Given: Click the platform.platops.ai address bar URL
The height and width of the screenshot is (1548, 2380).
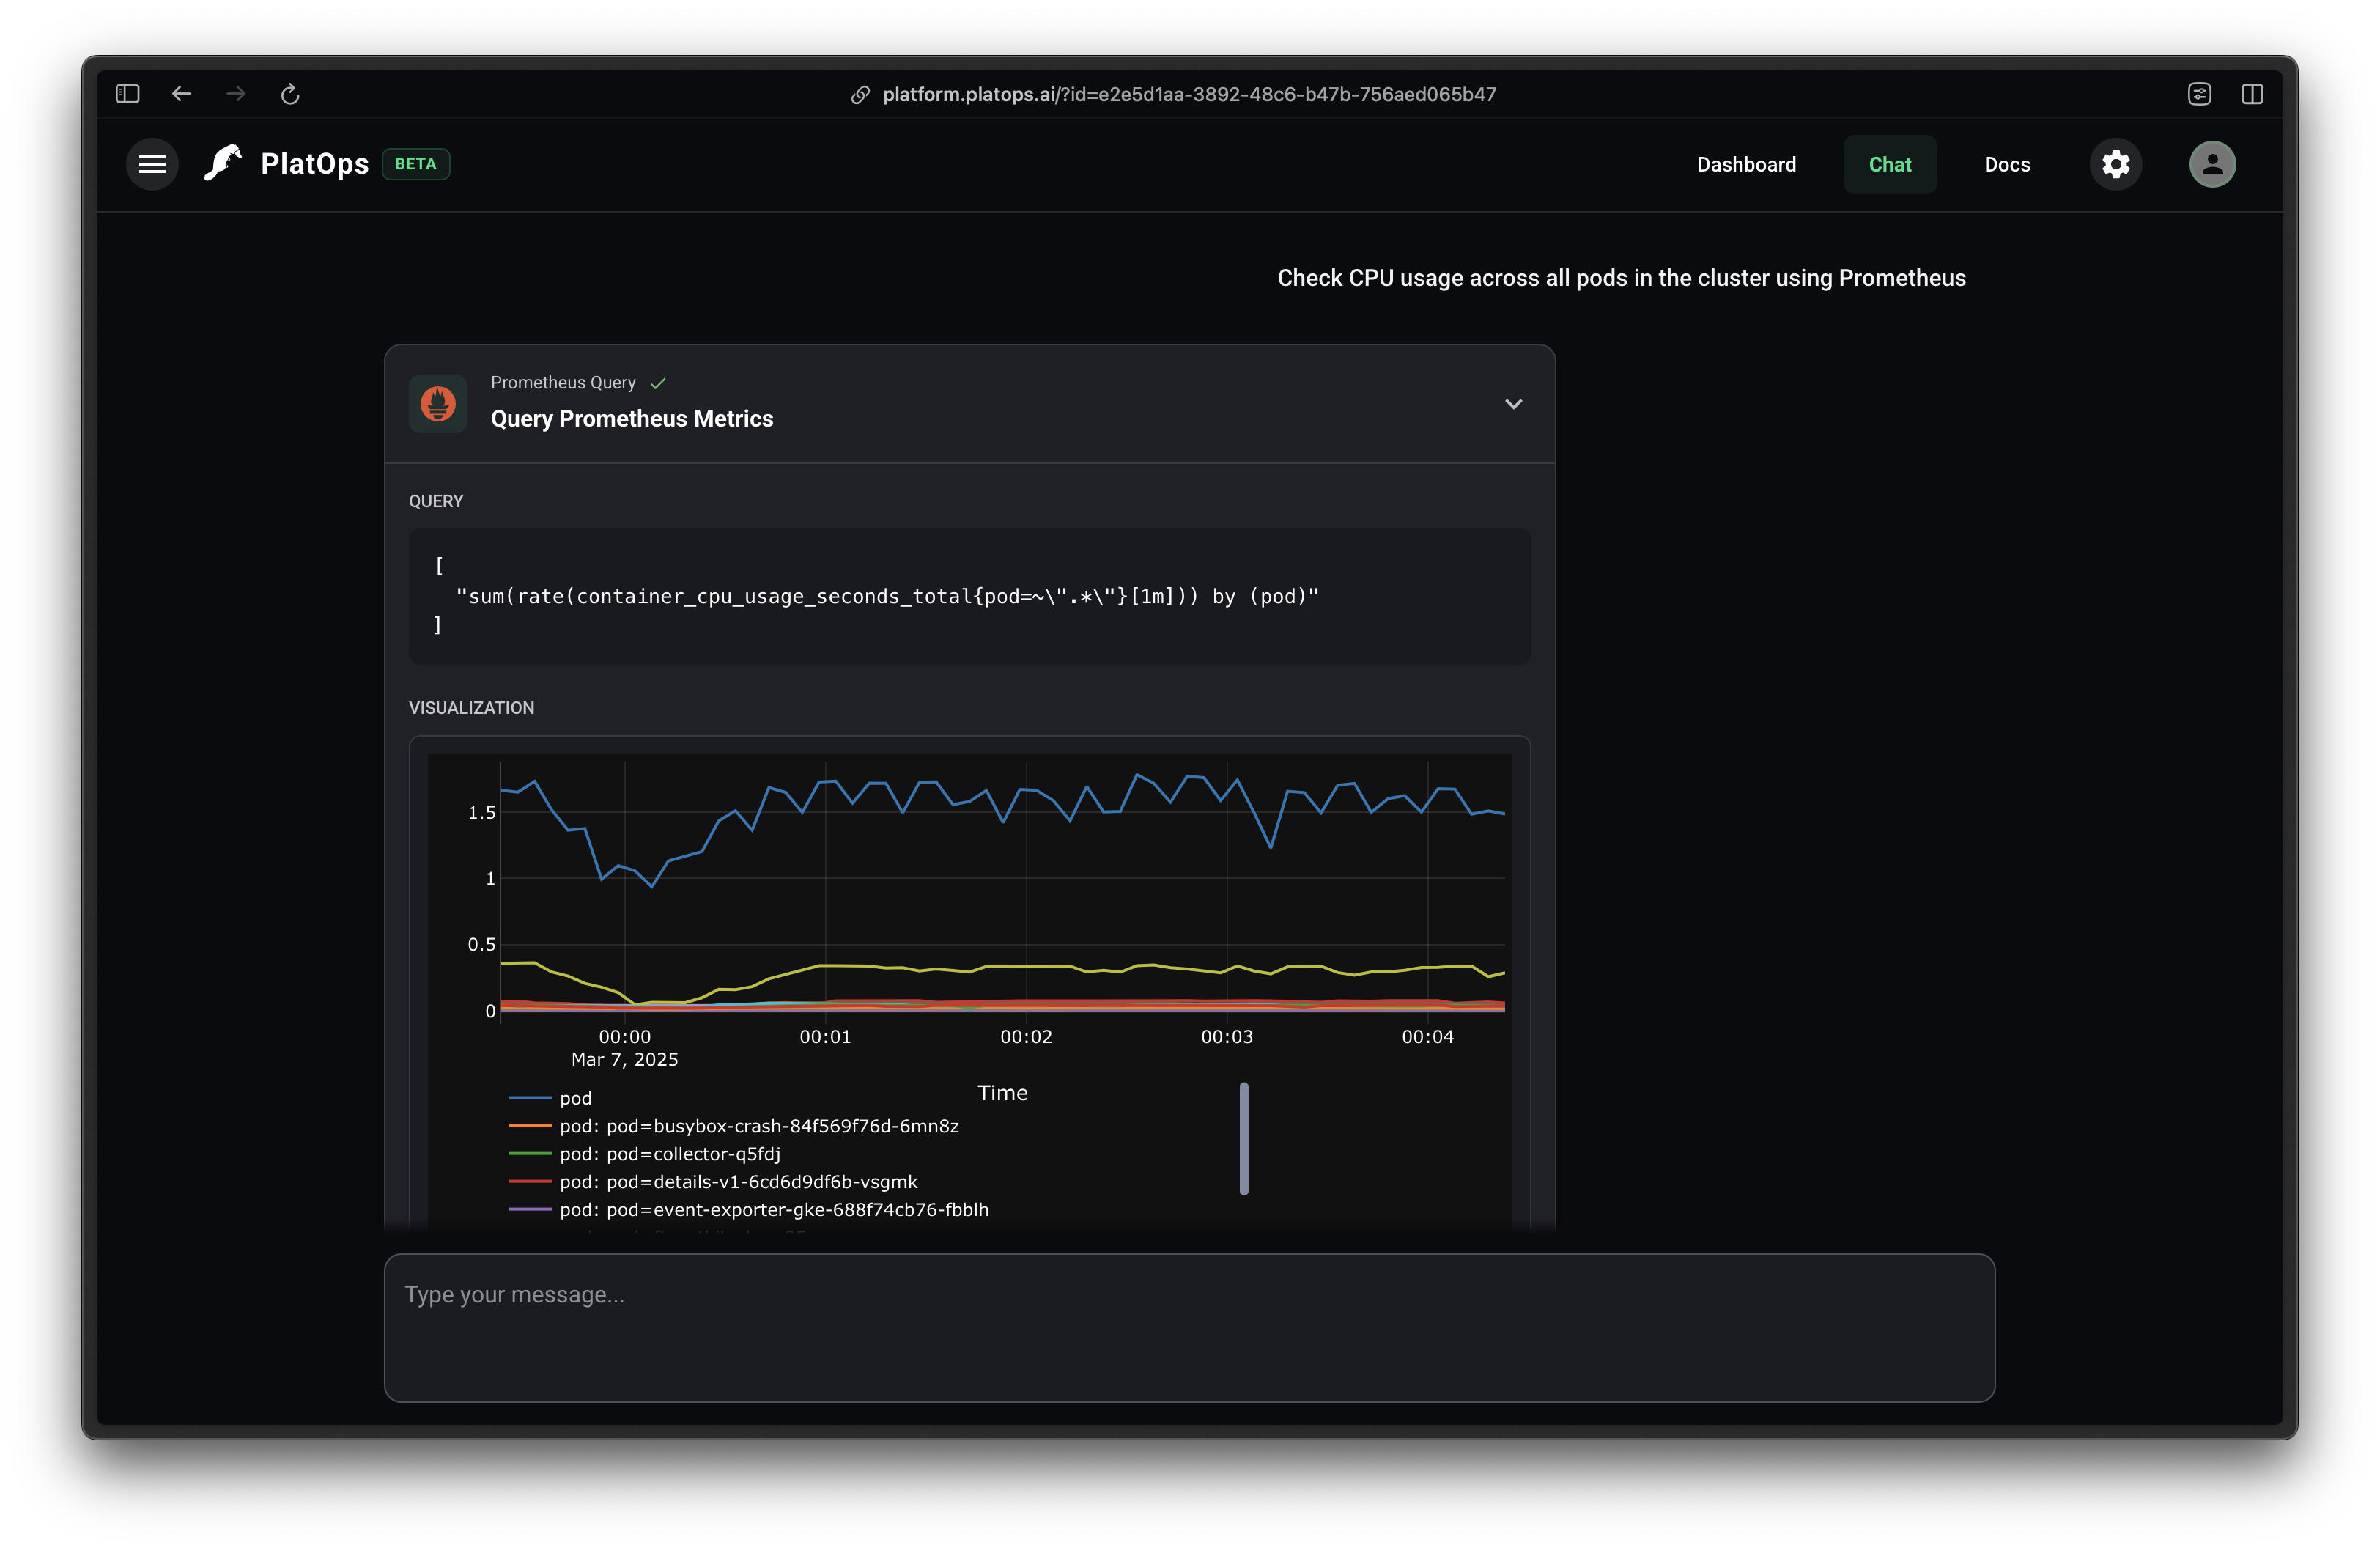Looking at the screenshot, I should 1189,94.
